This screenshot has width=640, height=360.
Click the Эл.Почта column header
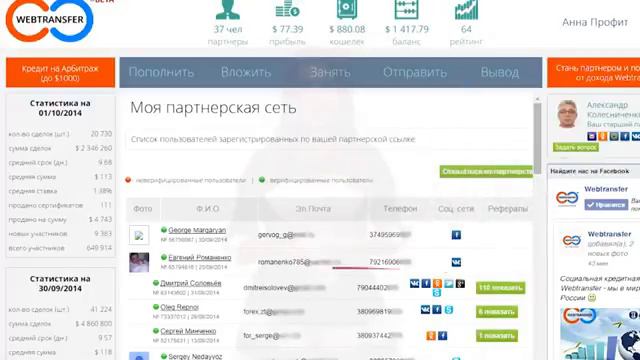pyautogui.click(x=313, y=209)
